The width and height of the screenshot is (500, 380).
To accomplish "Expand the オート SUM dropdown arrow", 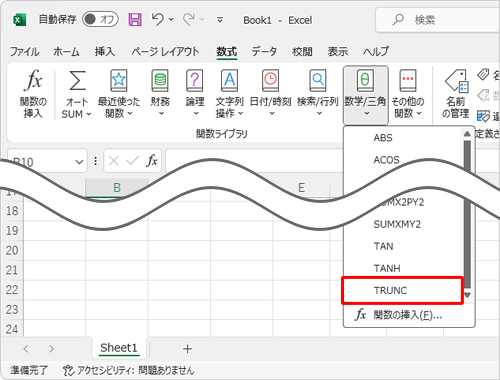I will (x=89, y=114).
